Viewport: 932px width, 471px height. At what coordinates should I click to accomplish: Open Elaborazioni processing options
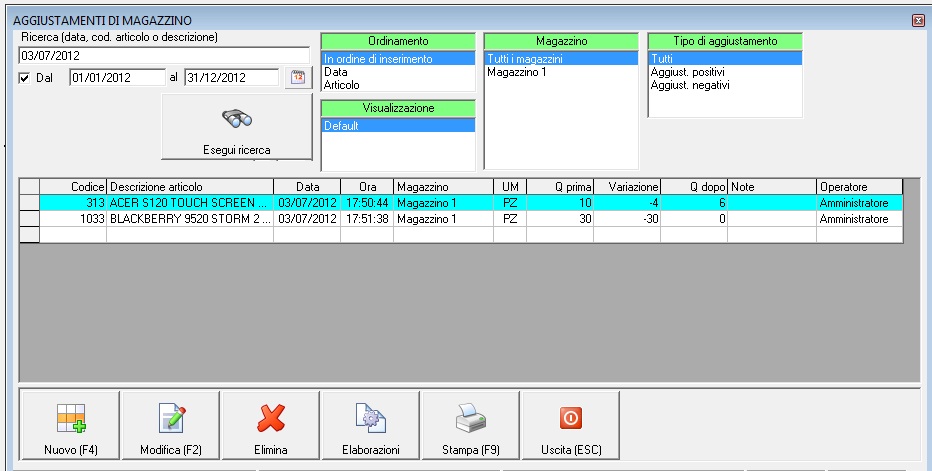370,426
